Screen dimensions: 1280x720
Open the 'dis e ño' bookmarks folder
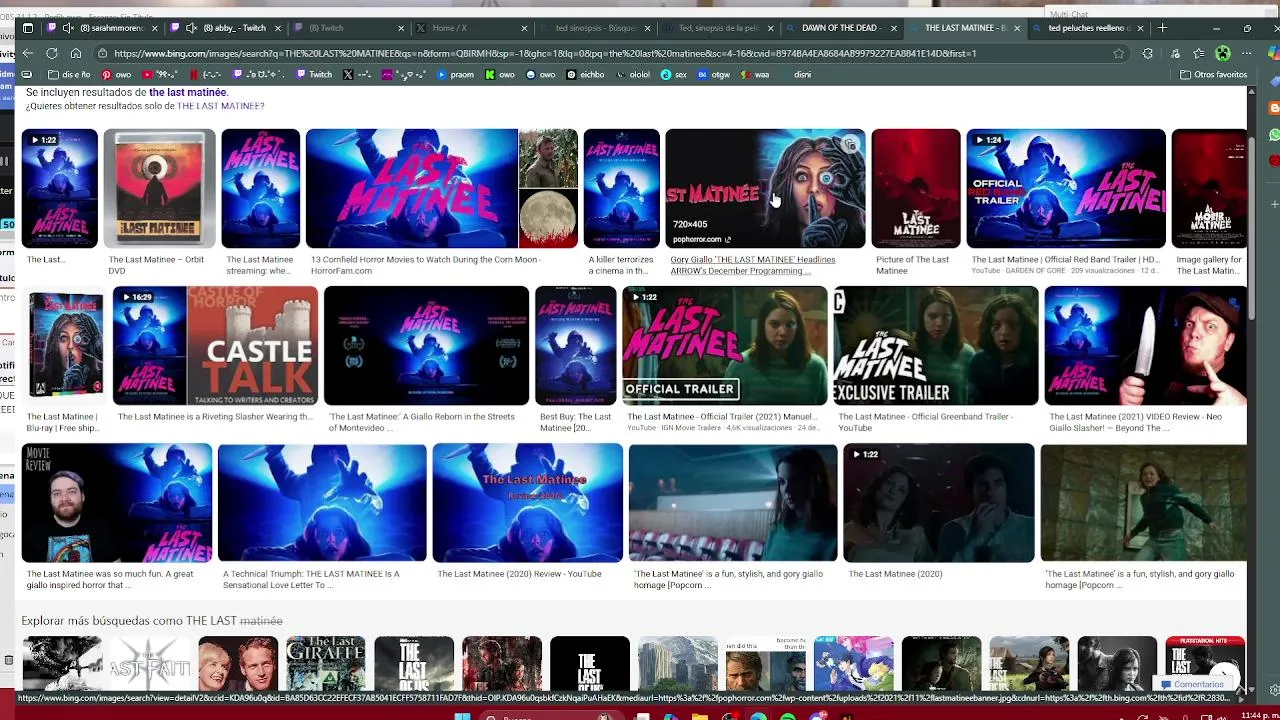click(69, 74)
